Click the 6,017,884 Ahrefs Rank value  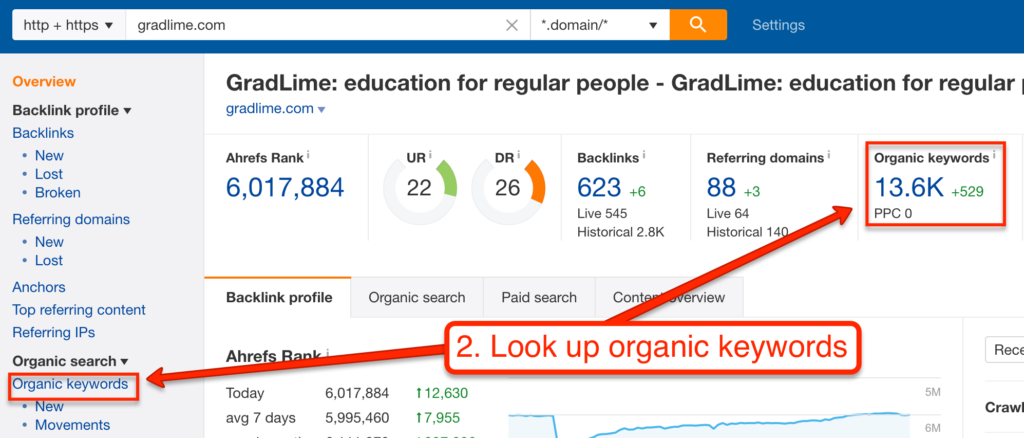coord(285,188)
